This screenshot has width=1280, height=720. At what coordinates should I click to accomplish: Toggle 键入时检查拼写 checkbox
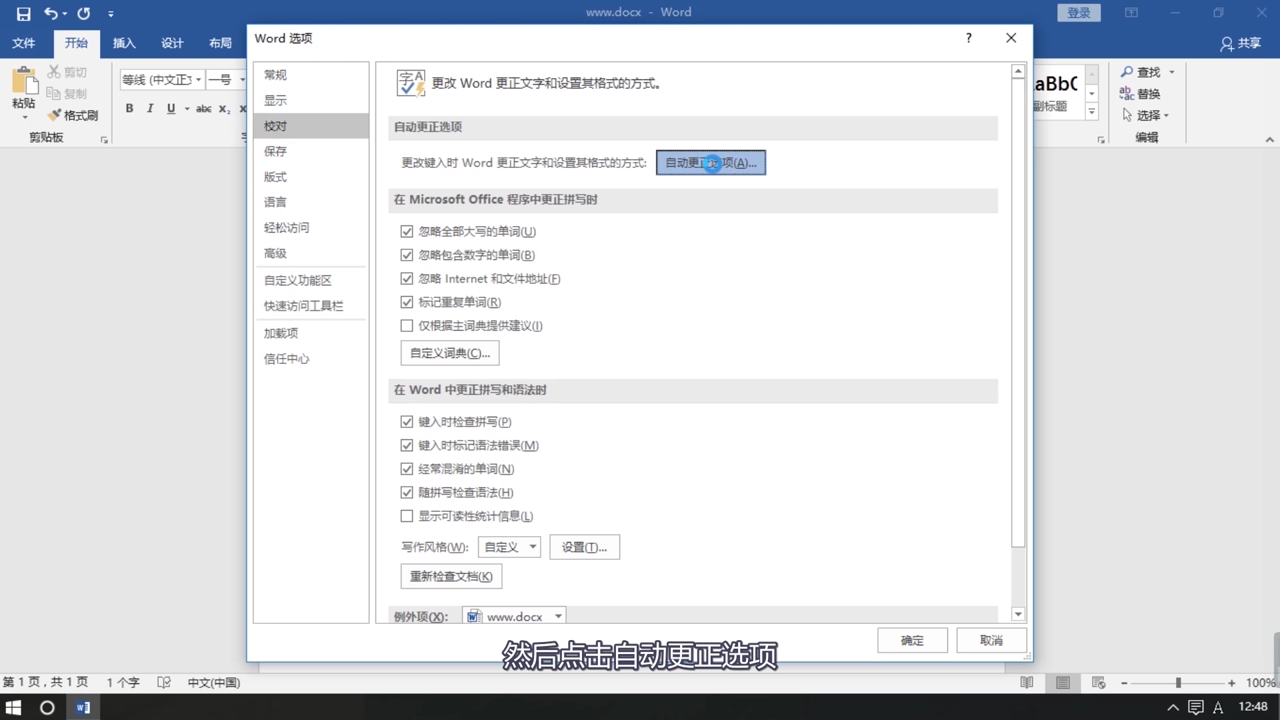[x=407, y=422]
